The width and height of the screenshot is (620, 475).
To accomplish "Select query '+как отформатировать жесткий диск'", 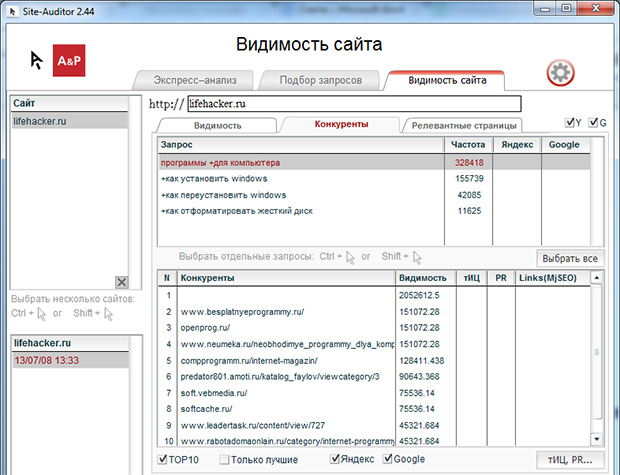I will pos(374,211).
